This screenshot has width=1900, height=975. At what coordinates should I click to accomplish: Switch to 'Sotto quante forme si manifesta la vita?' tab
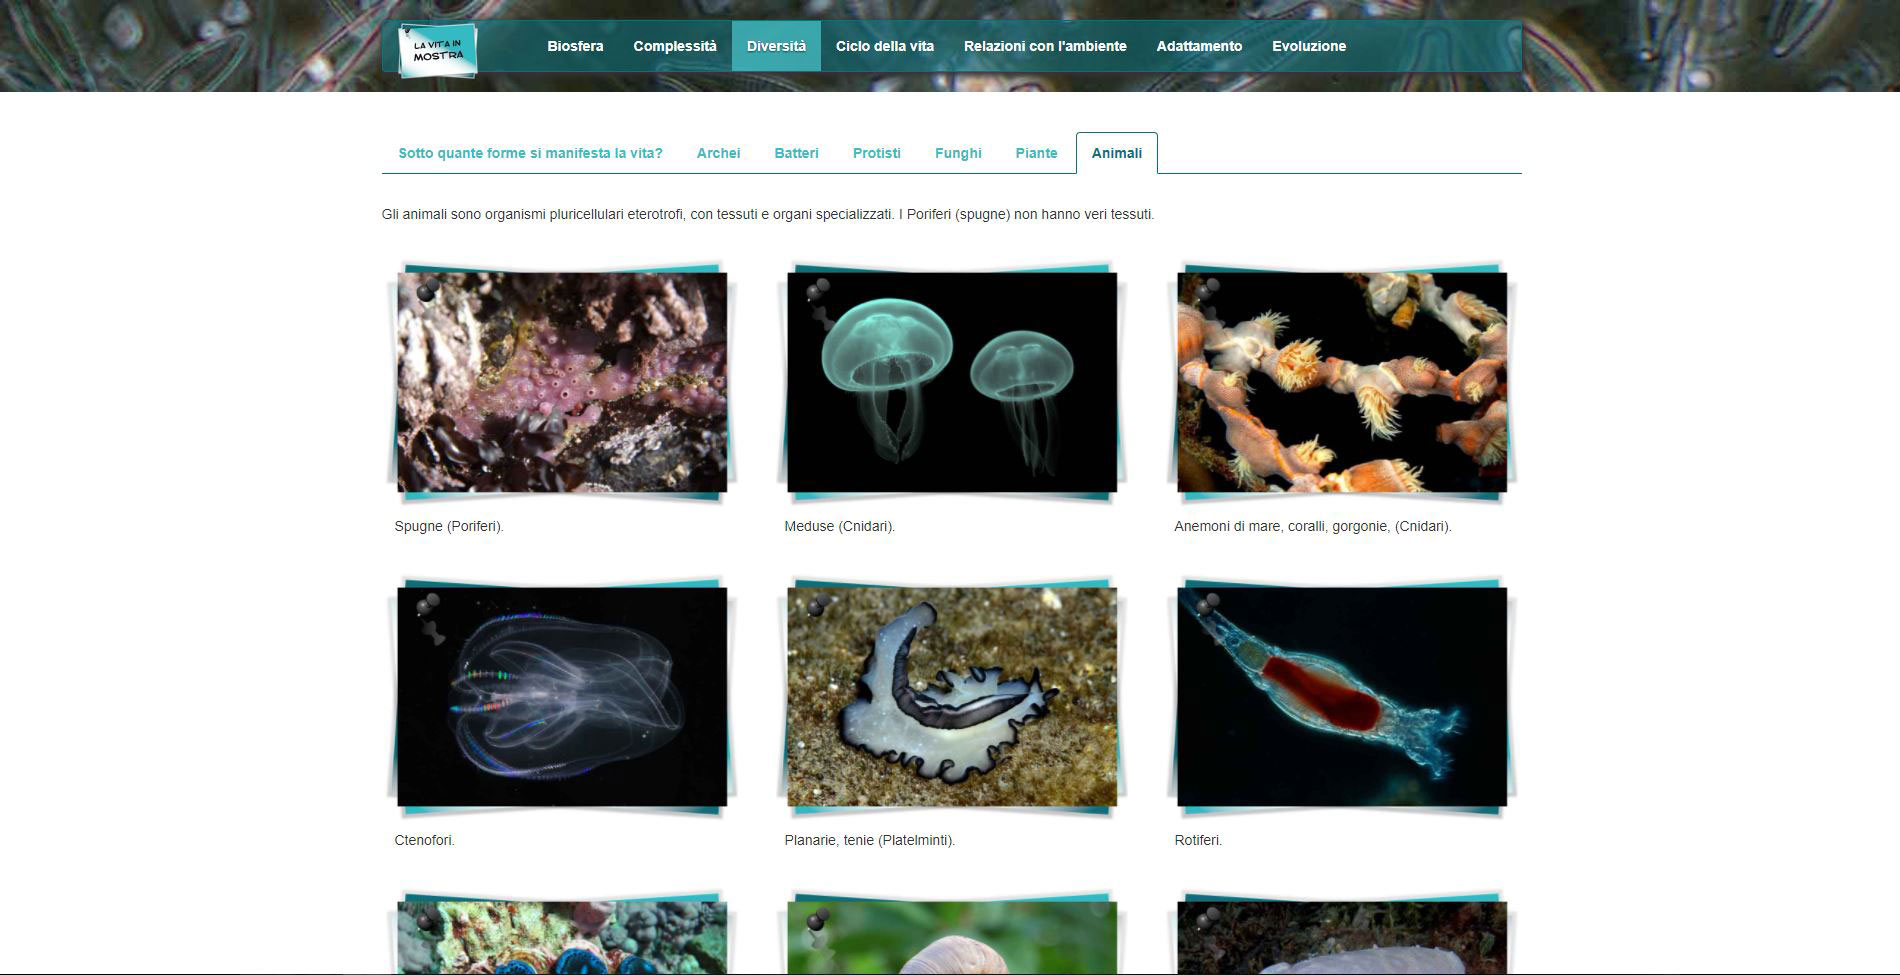coord(530,153)
